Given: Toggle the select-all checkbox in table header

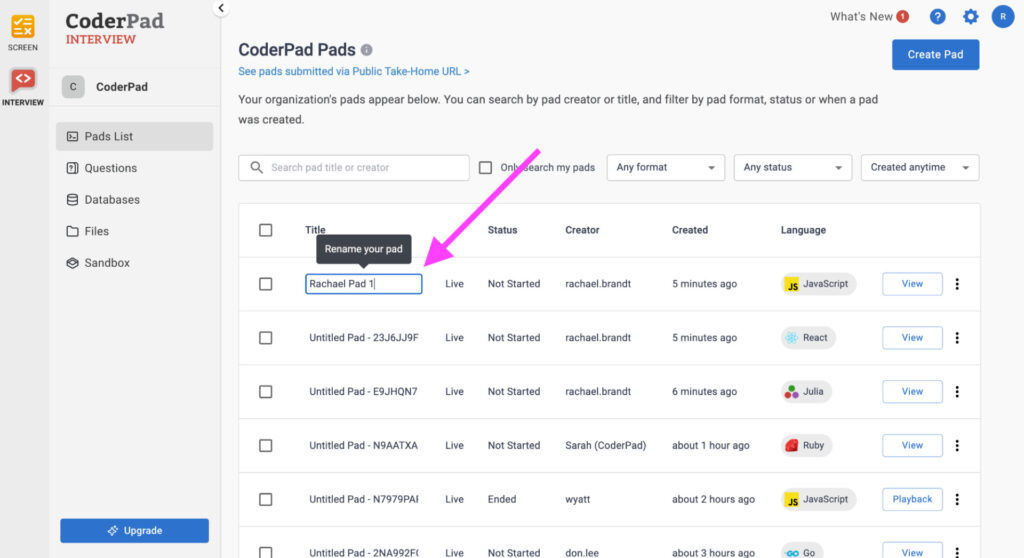Looking at the screenshot, I should 265,230.
